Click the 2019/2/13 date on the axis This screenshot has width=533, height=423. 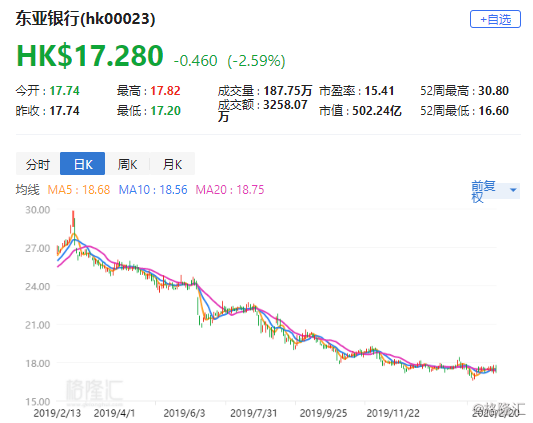click(57, 413)
